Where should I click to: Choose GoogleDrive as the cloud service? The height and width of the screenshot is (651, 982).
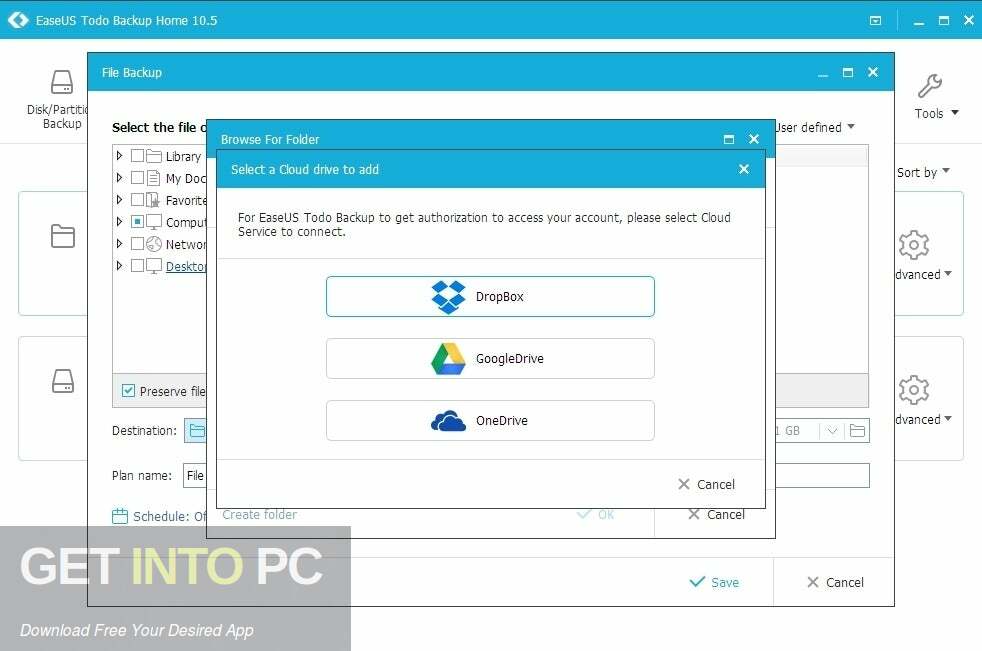490,358
